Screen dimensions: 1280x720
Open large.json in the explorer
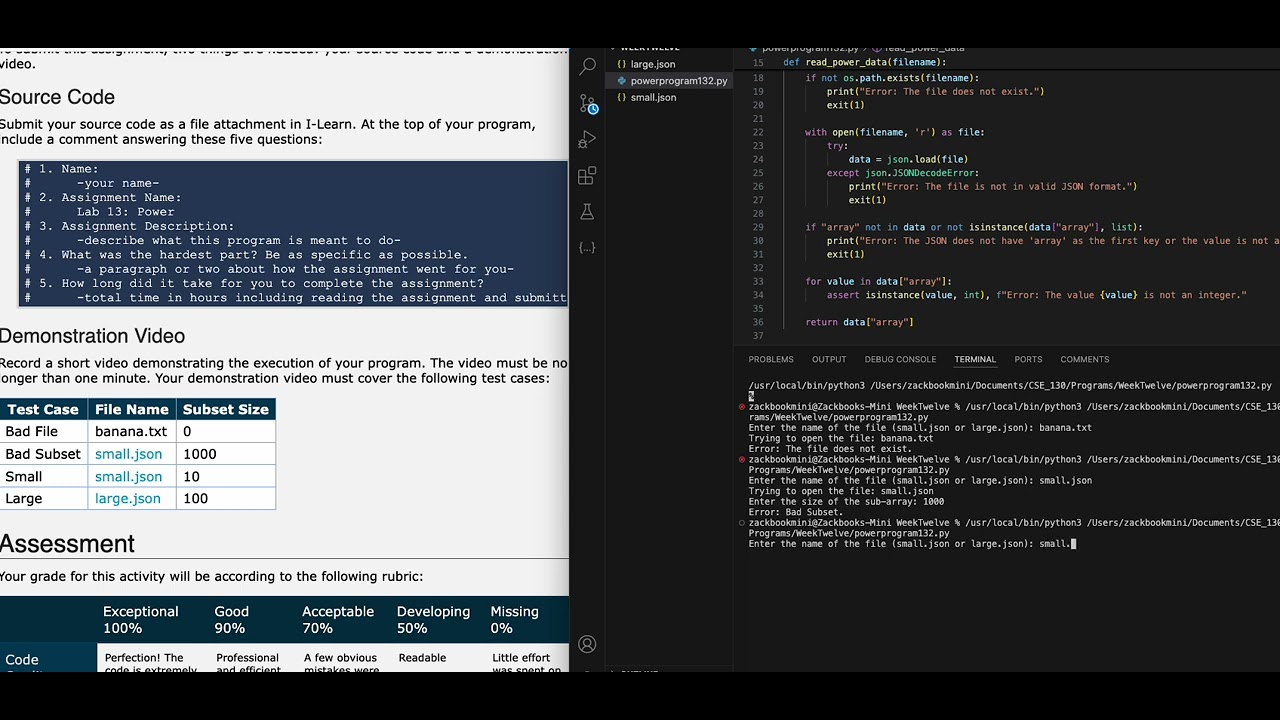653,64
